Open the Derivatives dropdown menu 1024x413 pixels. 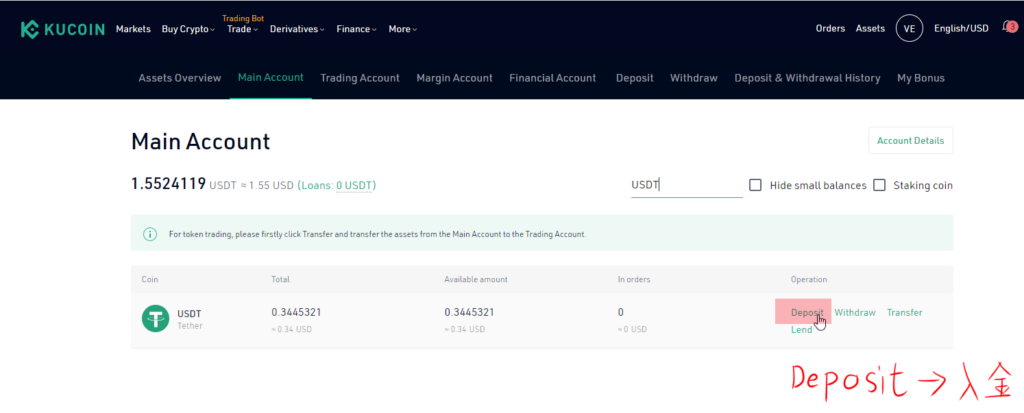[297, 29]
